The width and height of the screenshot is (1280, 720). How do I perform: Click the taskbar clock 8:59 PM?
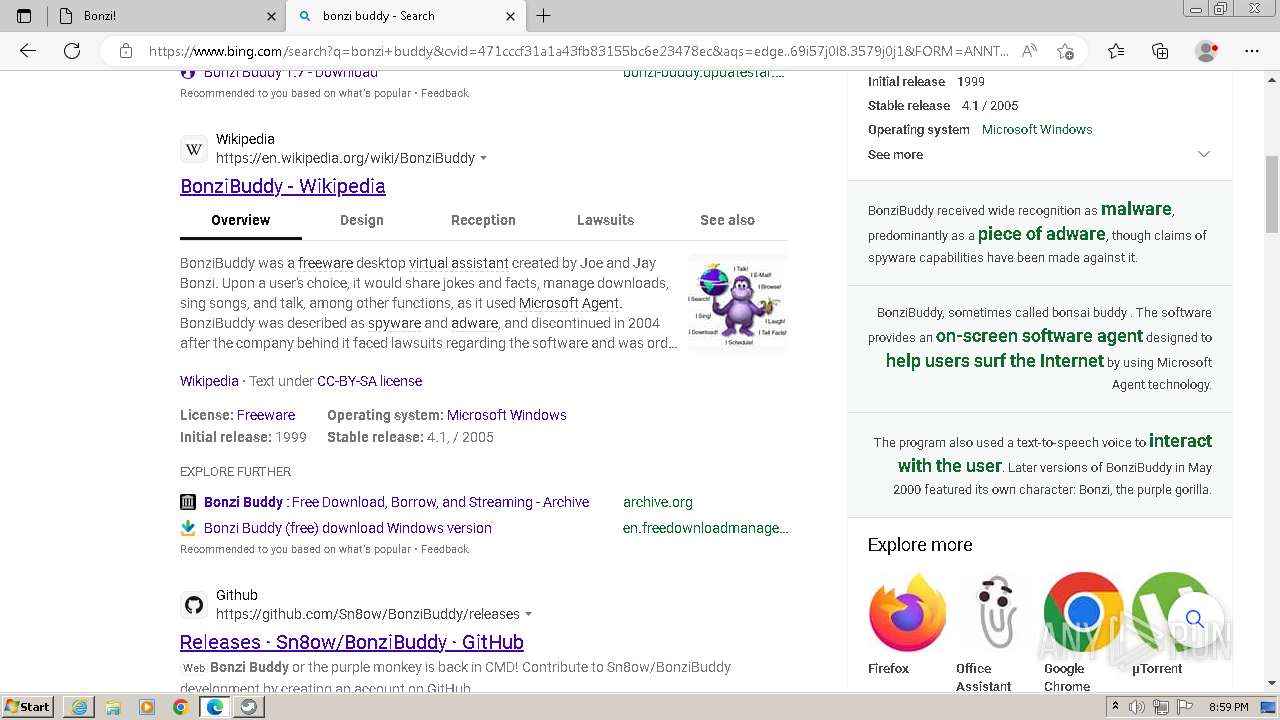click(x=1229, y=707)
